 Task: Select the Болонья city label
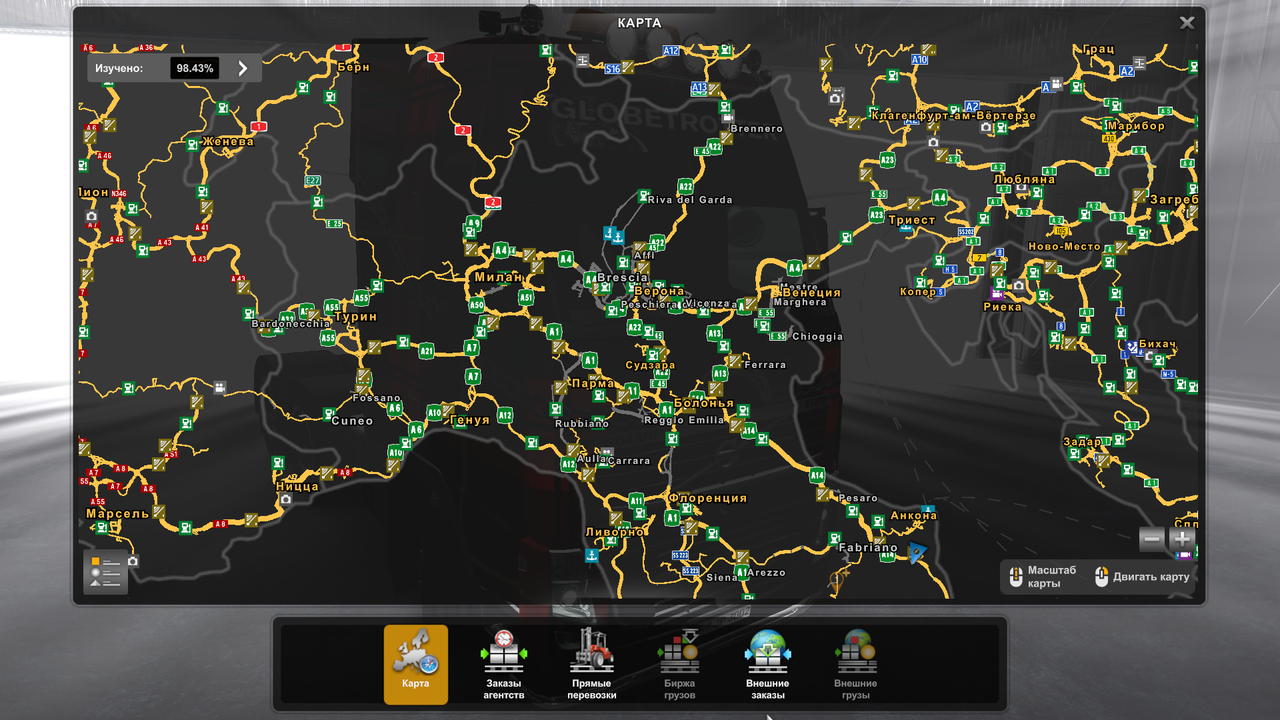(x=704, y=403)
